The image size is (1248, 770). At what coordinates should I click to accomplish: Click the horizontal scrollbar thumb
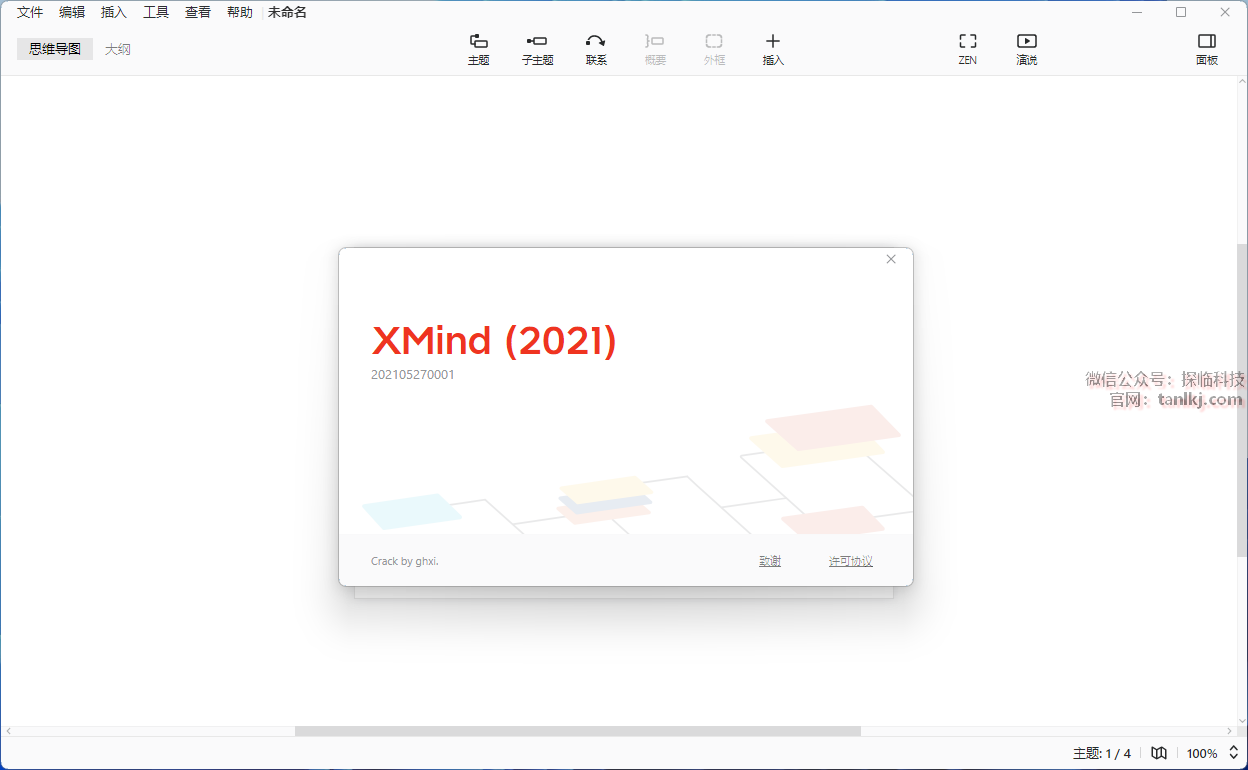click(577, 731)
